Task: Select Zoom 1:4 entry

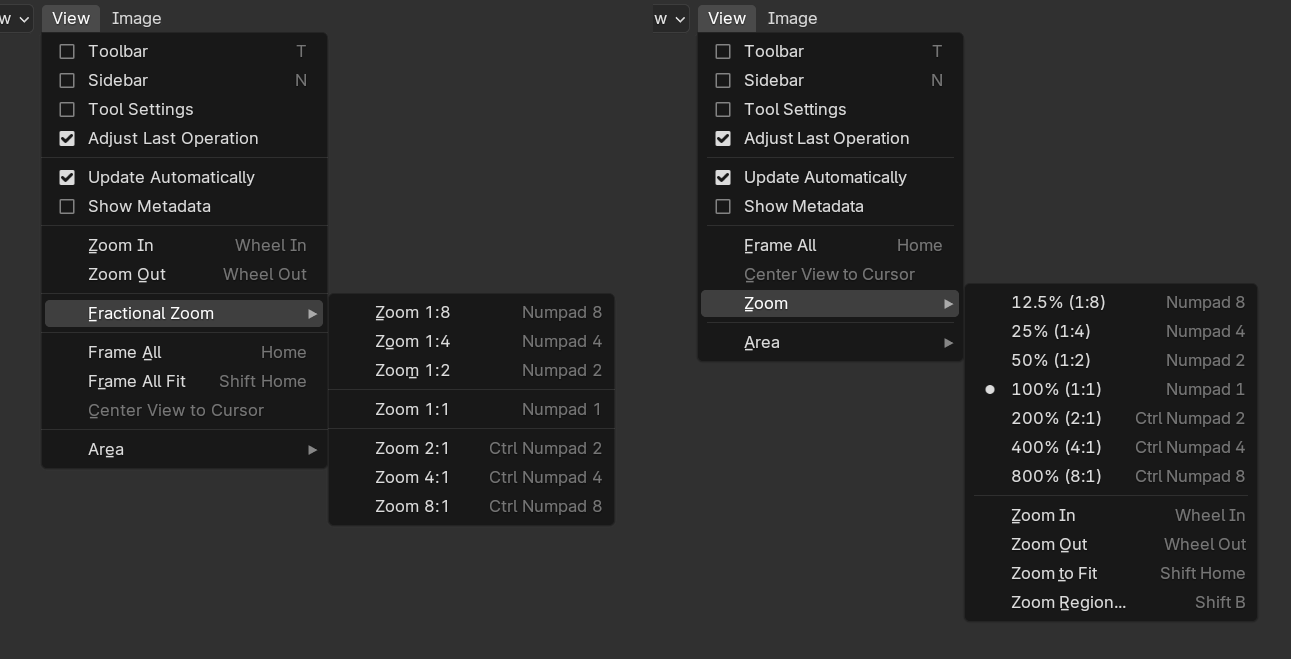Action: point(471,341)
